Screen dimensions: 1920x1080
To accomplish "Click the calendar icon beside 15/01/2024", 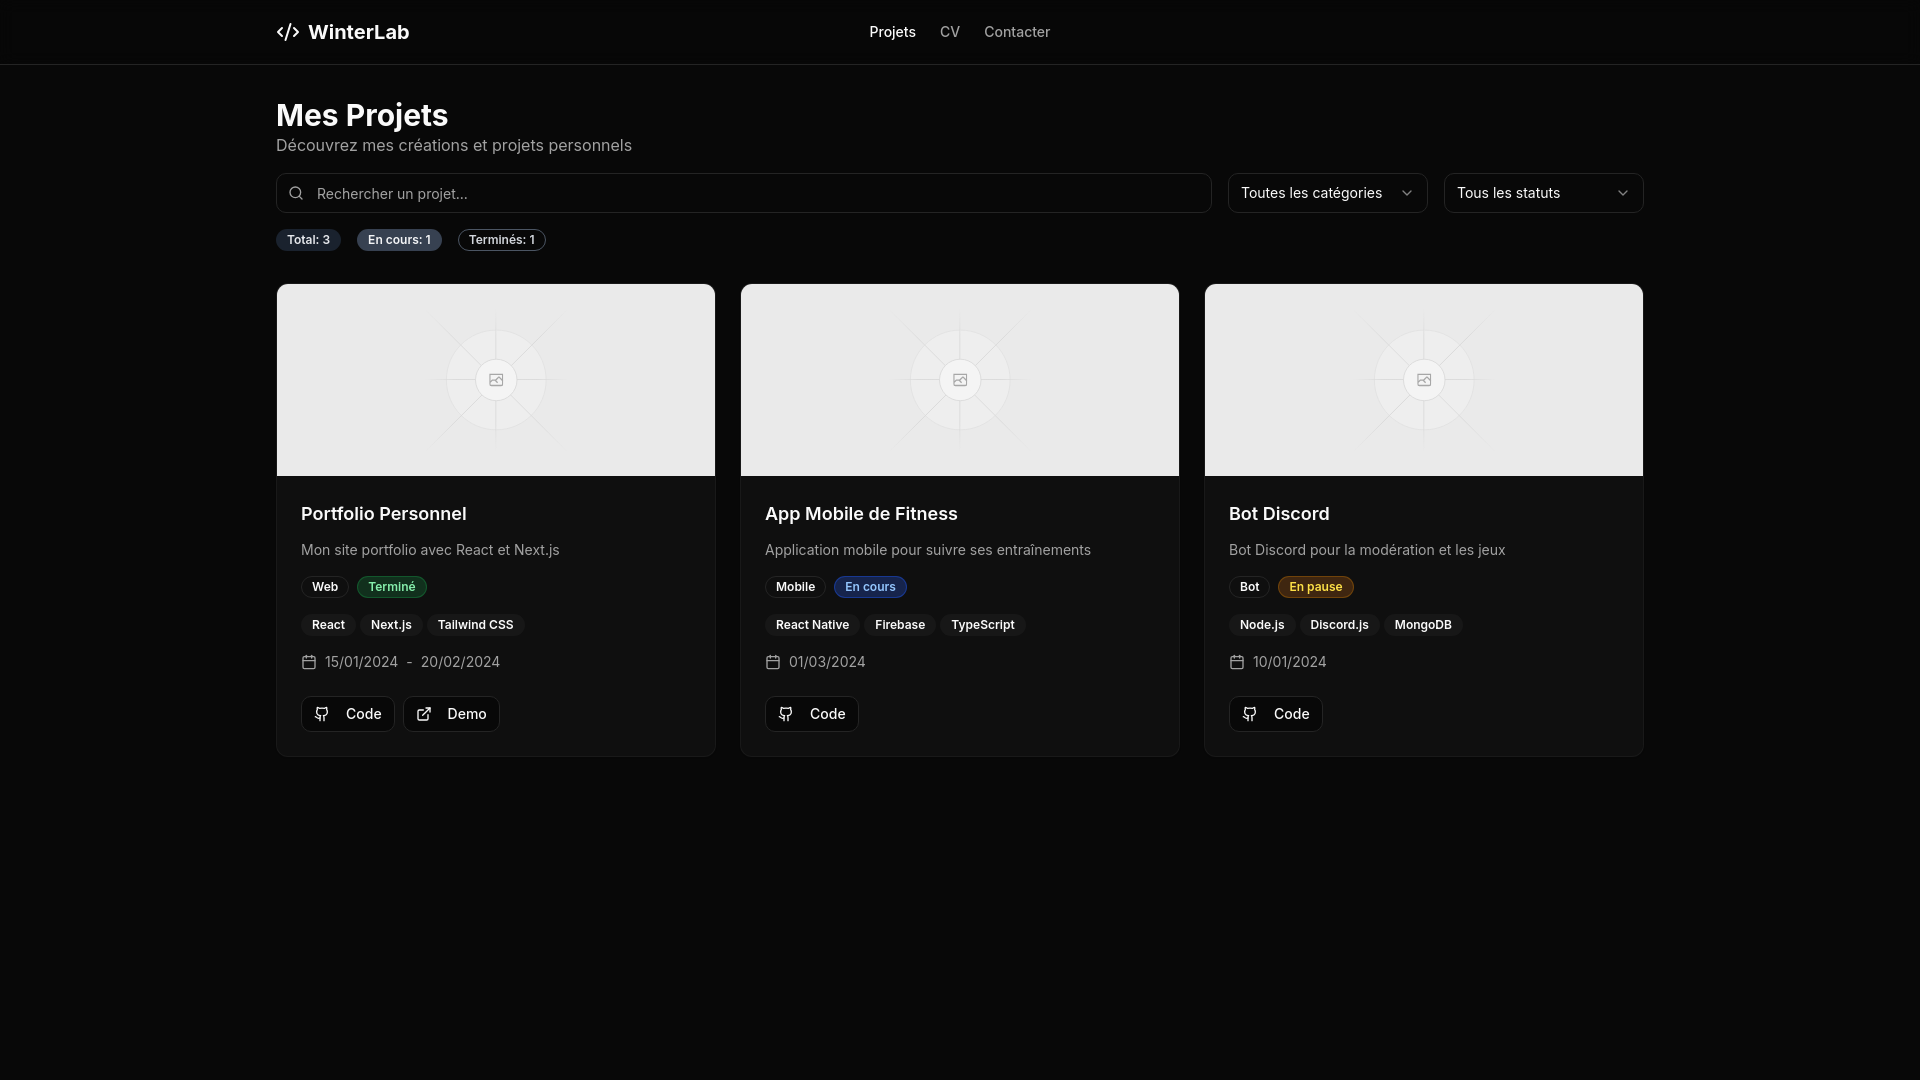I will tap(309, 662).
